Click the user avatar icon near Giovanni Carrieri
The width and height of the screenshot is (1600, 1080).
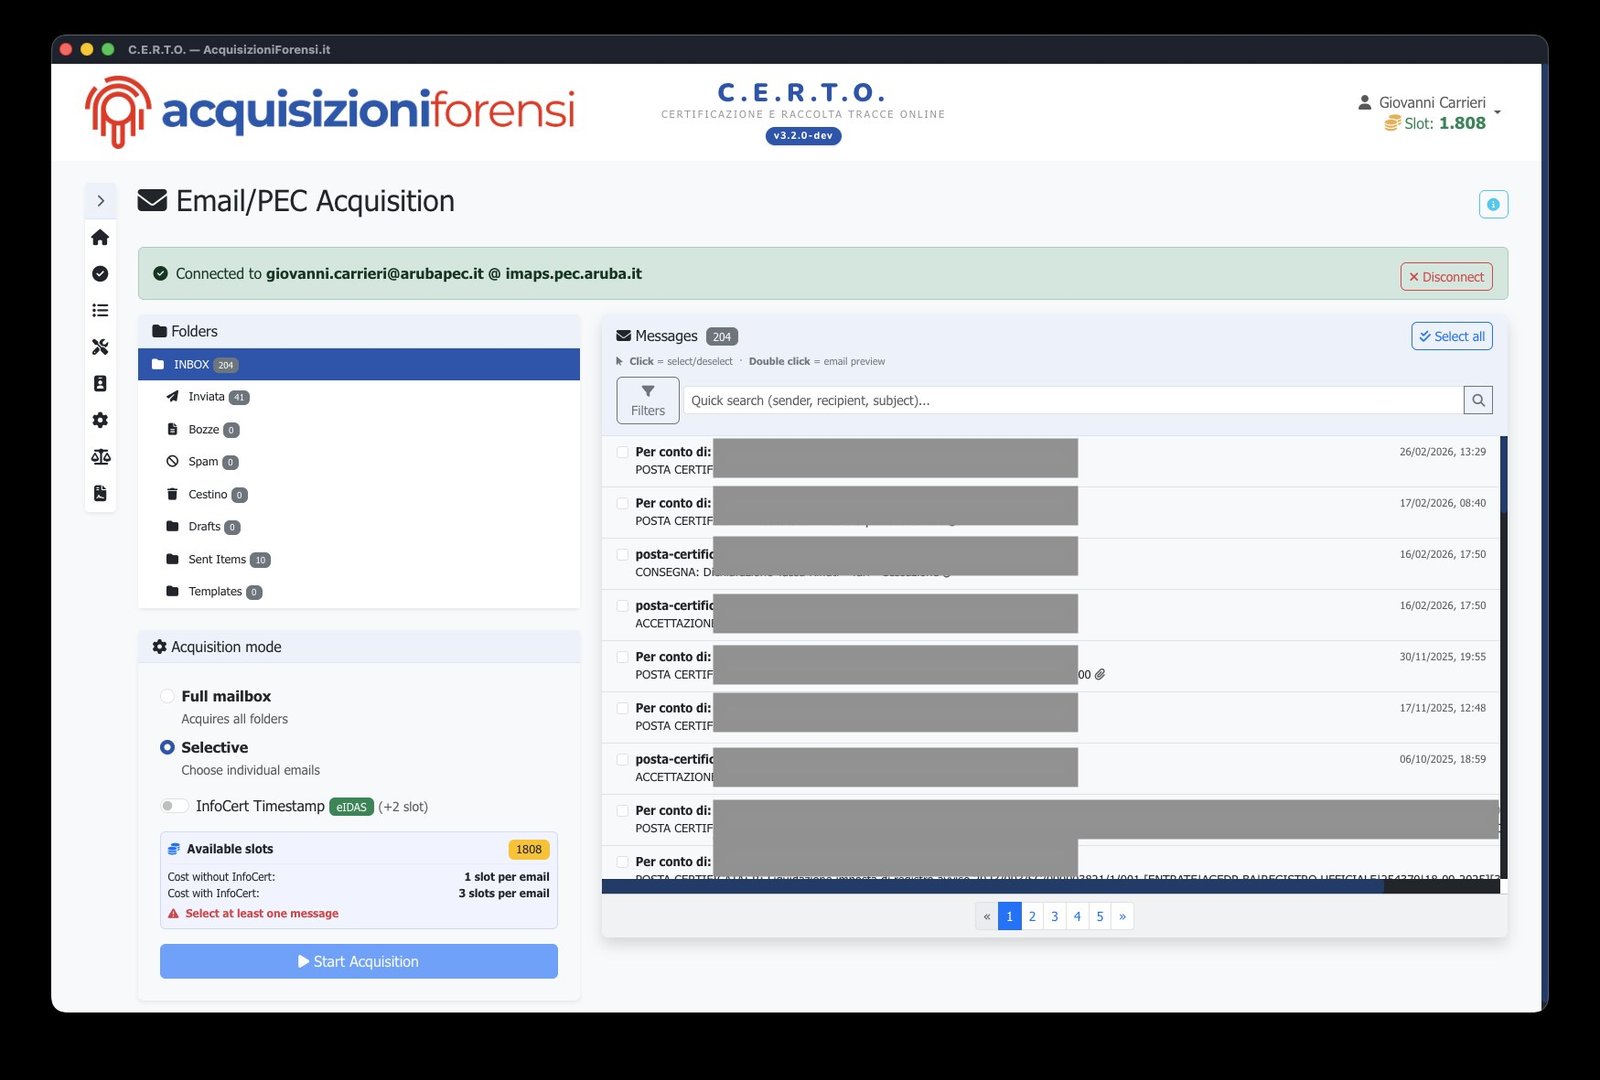[x=1364, y=102]
